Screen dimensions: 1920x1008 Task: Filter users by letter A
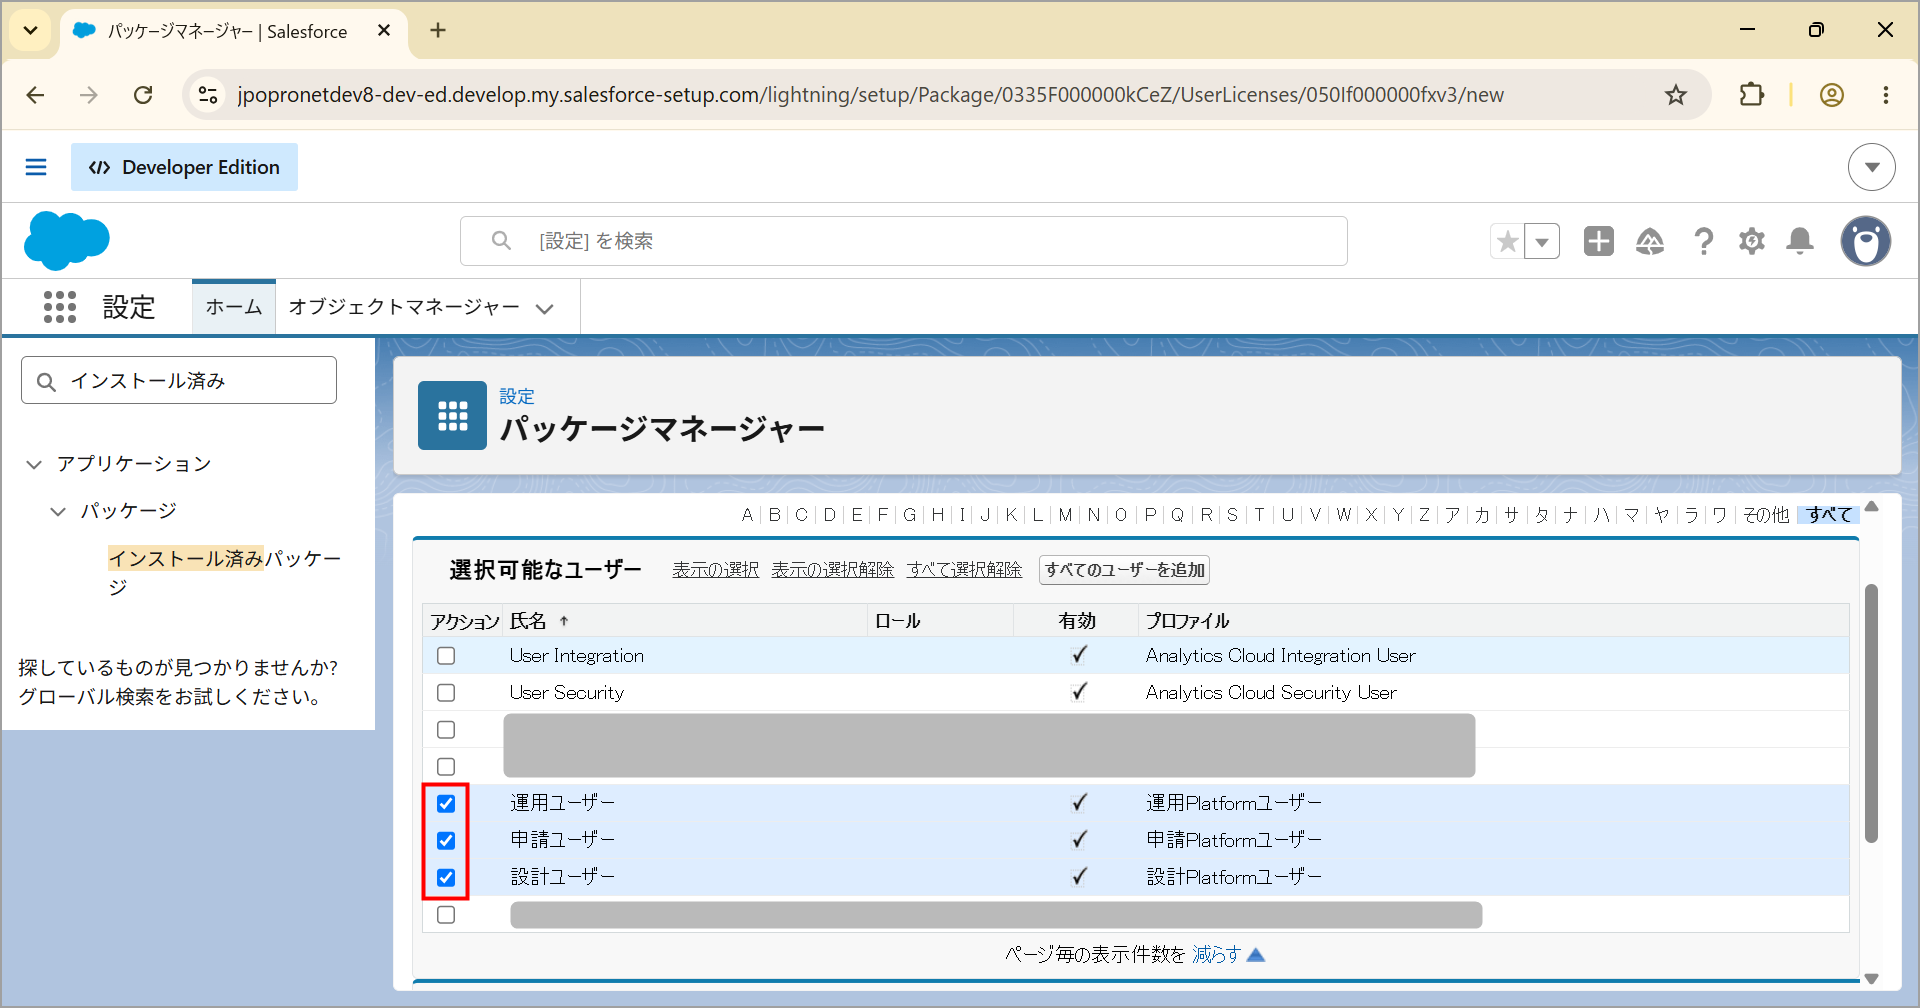pos(747,515)
